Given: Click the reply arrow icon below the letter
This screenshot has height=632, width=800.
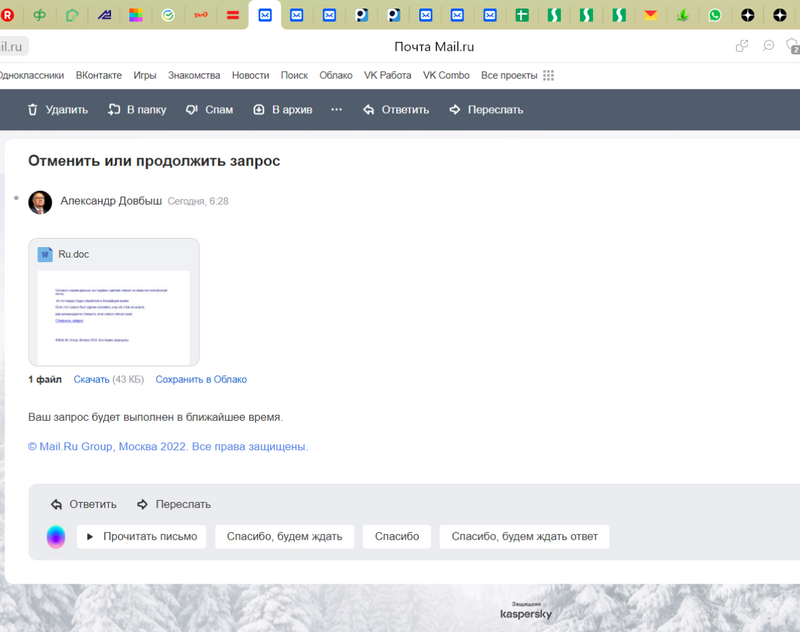Looking at the screenshot, I should pos(56,504).
